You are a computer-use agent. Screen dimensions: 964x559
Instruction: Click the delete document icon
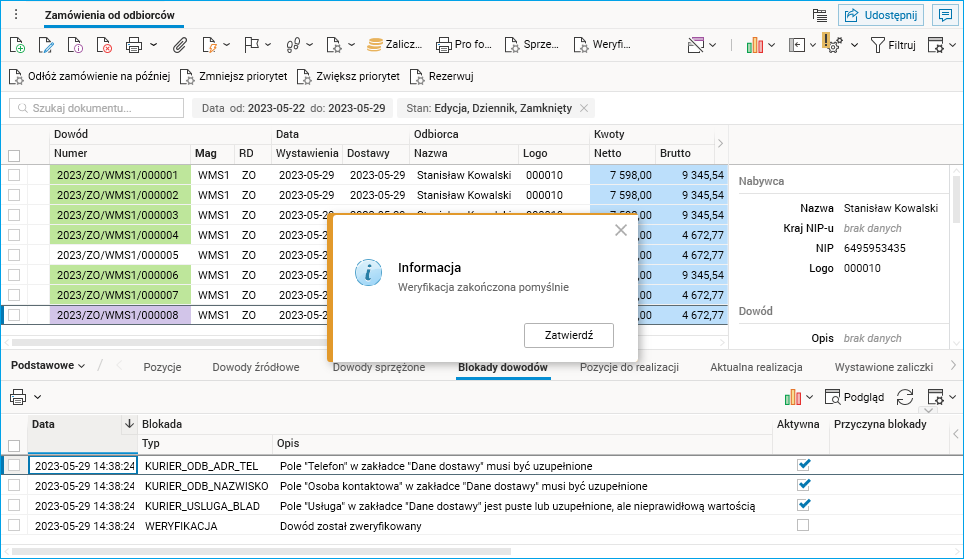[104, 45]
